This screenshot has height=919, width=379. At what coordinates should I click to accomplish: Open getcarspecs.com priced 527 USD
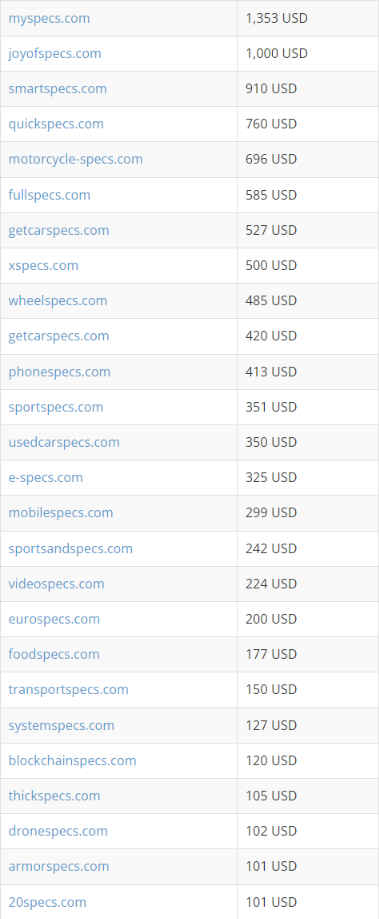(59, 230)
